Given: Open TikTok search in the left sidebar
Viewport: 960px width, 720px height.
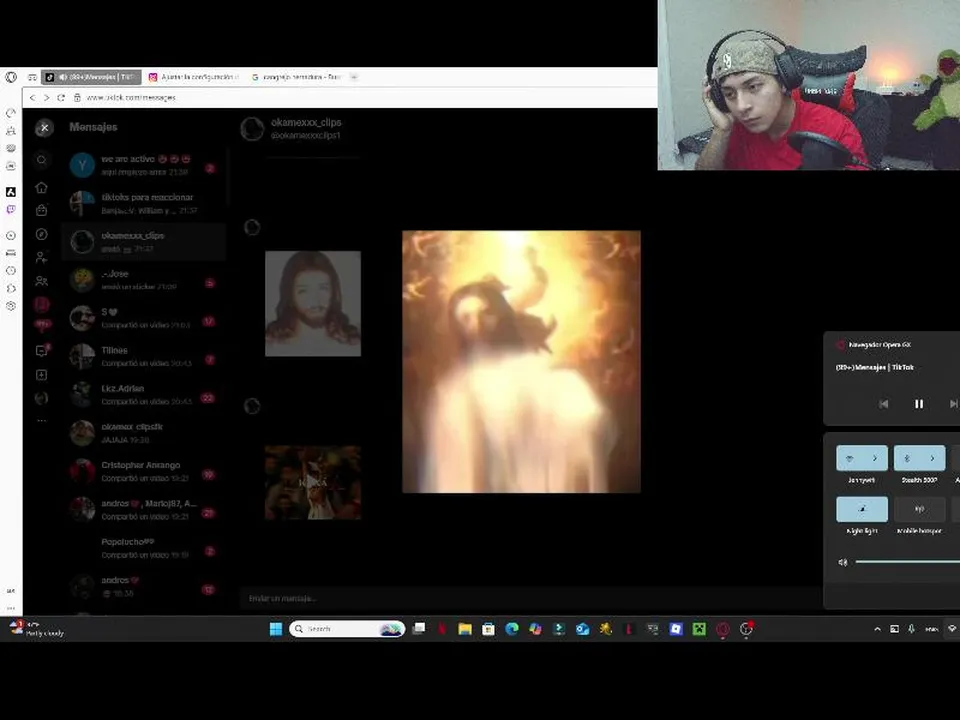Looking at the screenshot, I should click(x=42, y=160).
